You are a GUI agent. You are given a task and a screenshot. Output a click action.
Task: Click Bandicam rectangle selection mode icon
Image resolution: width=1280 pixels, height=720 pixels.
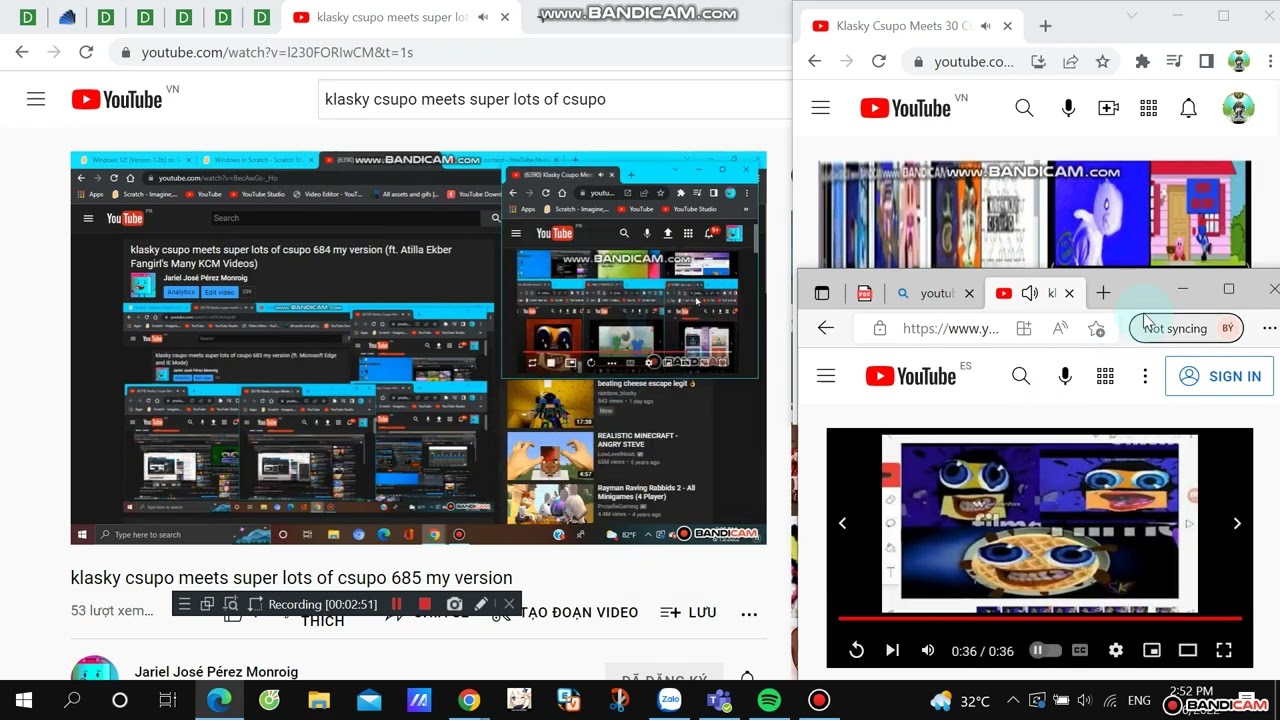207,604
